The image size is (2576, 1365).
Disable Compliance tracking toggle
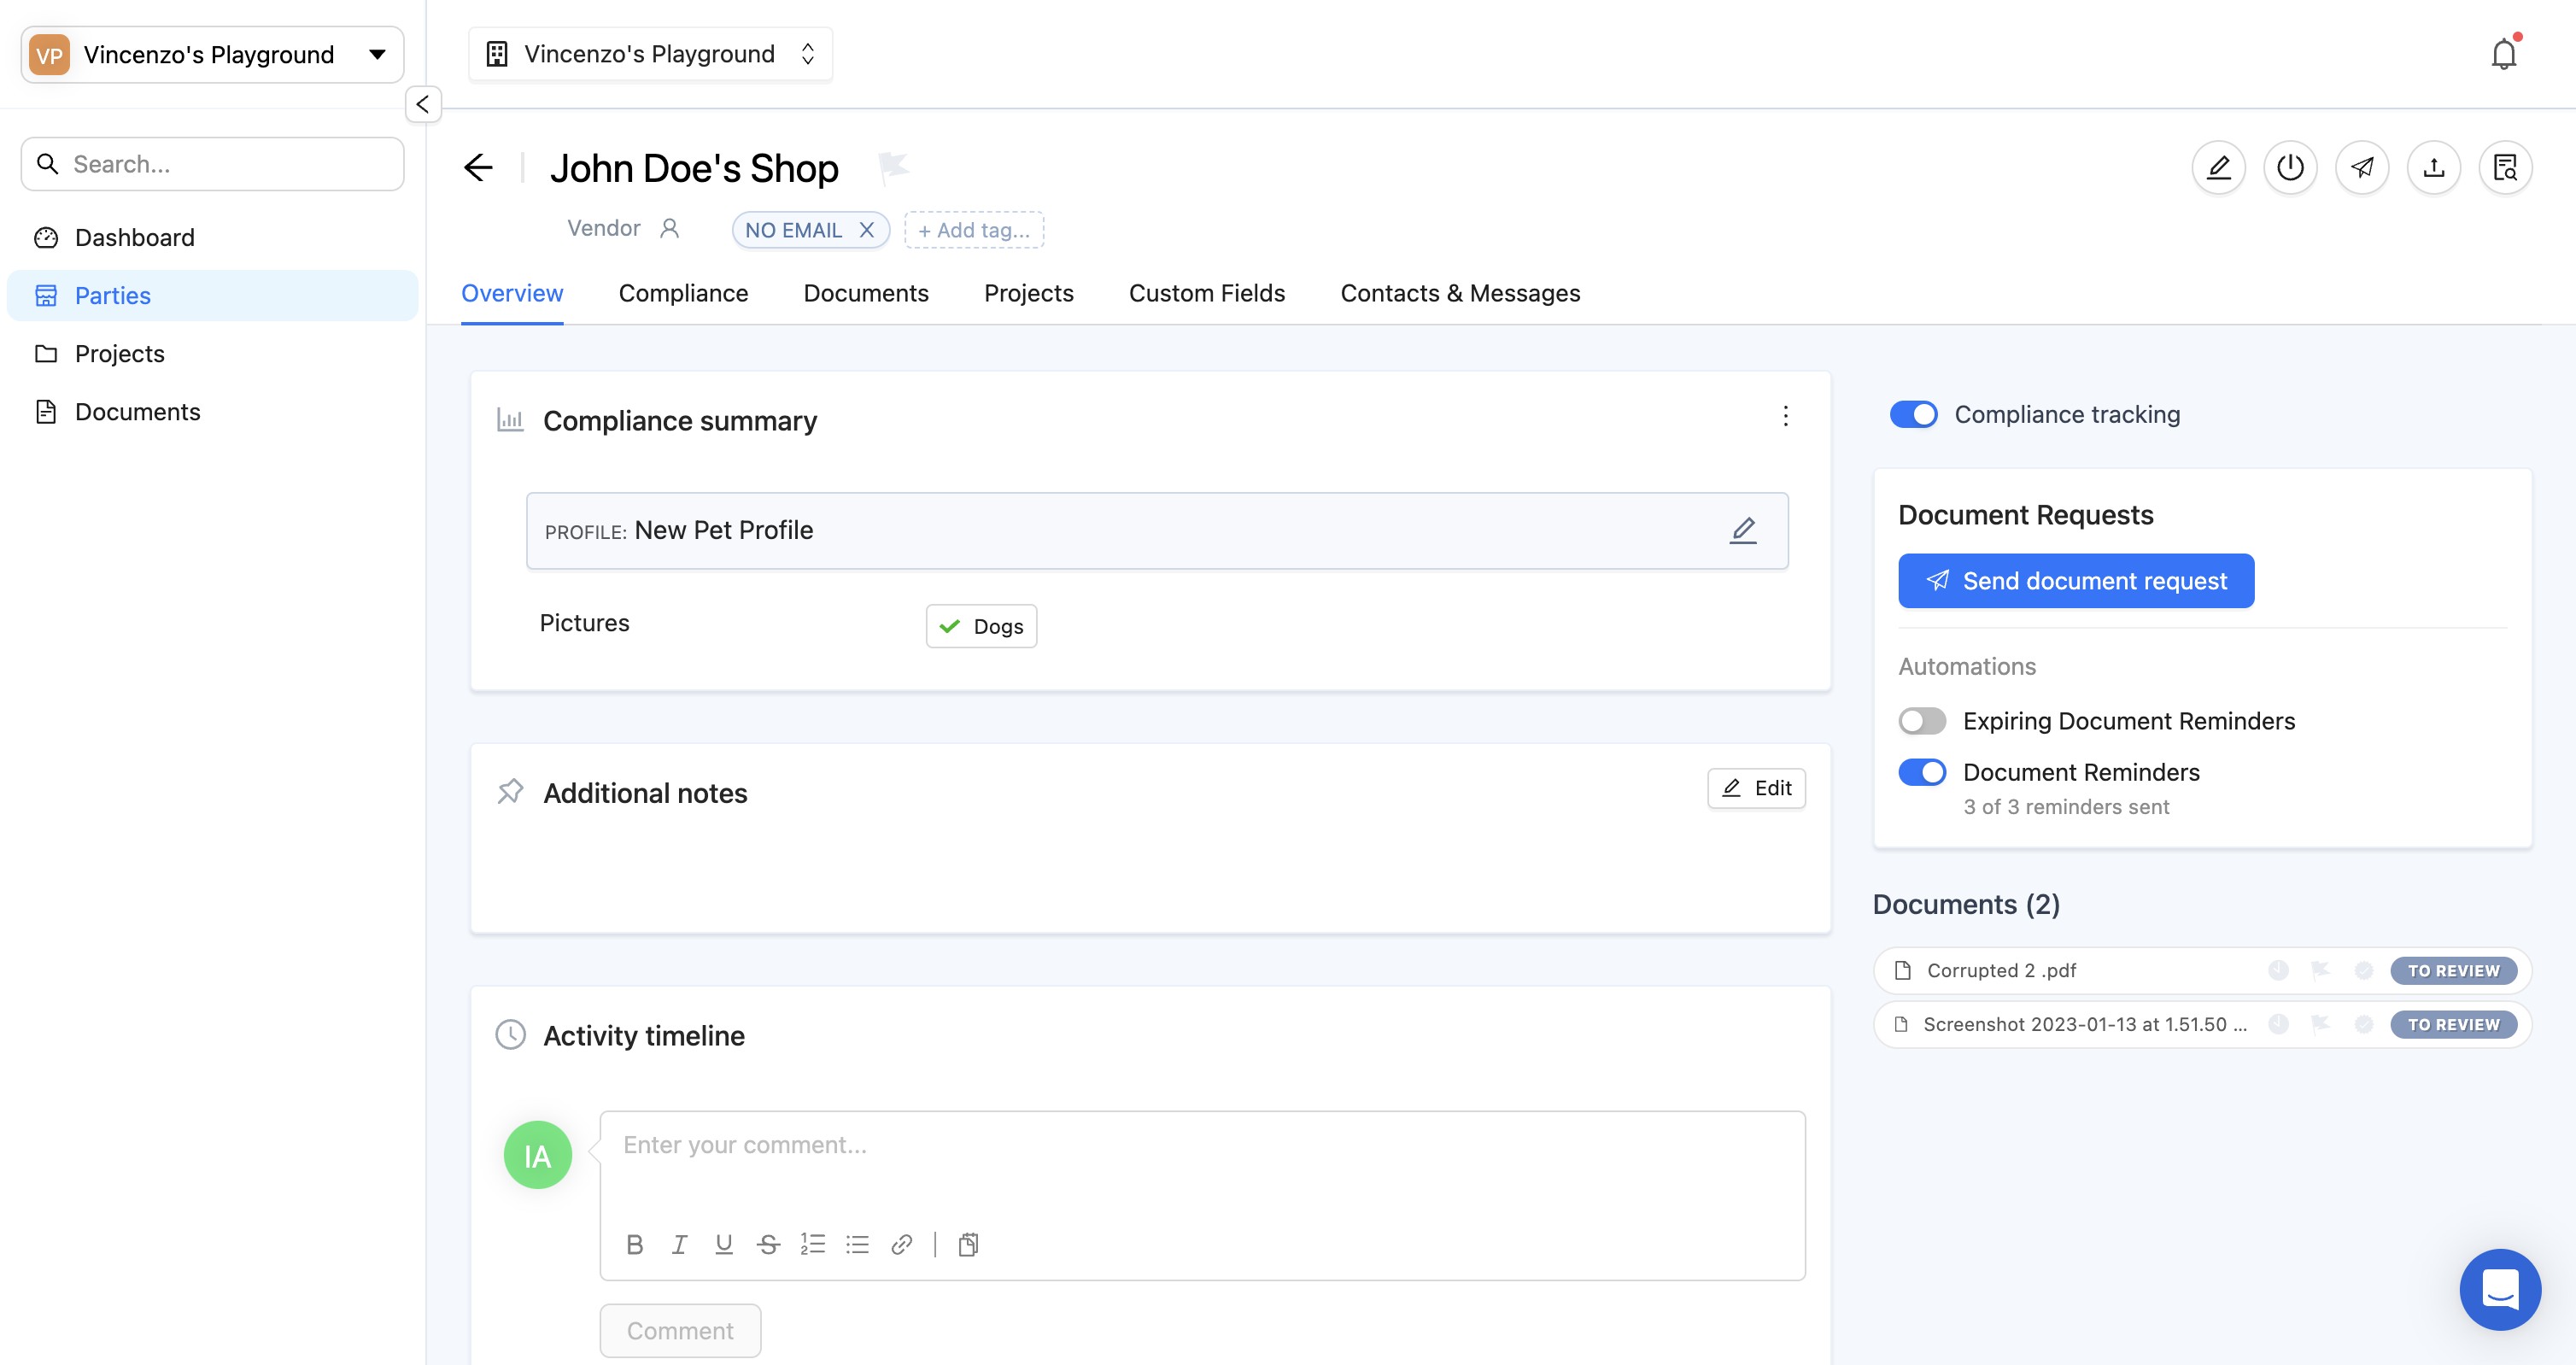[1913, 414]
